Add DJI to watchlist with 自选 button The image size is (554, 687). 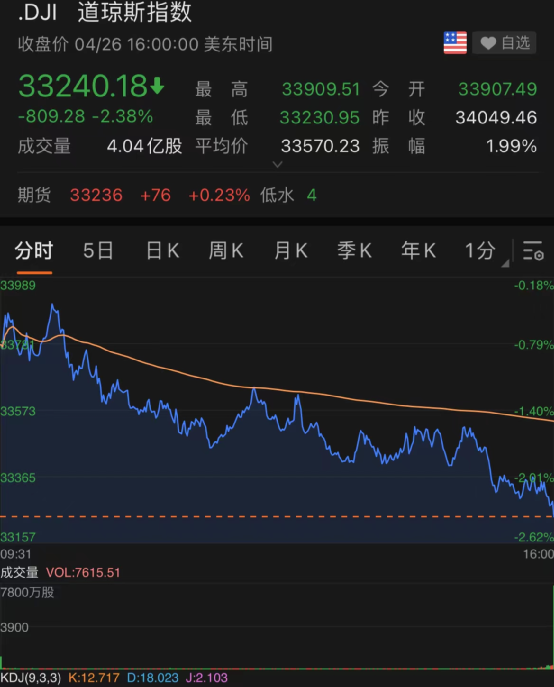[x=504, y=43]
